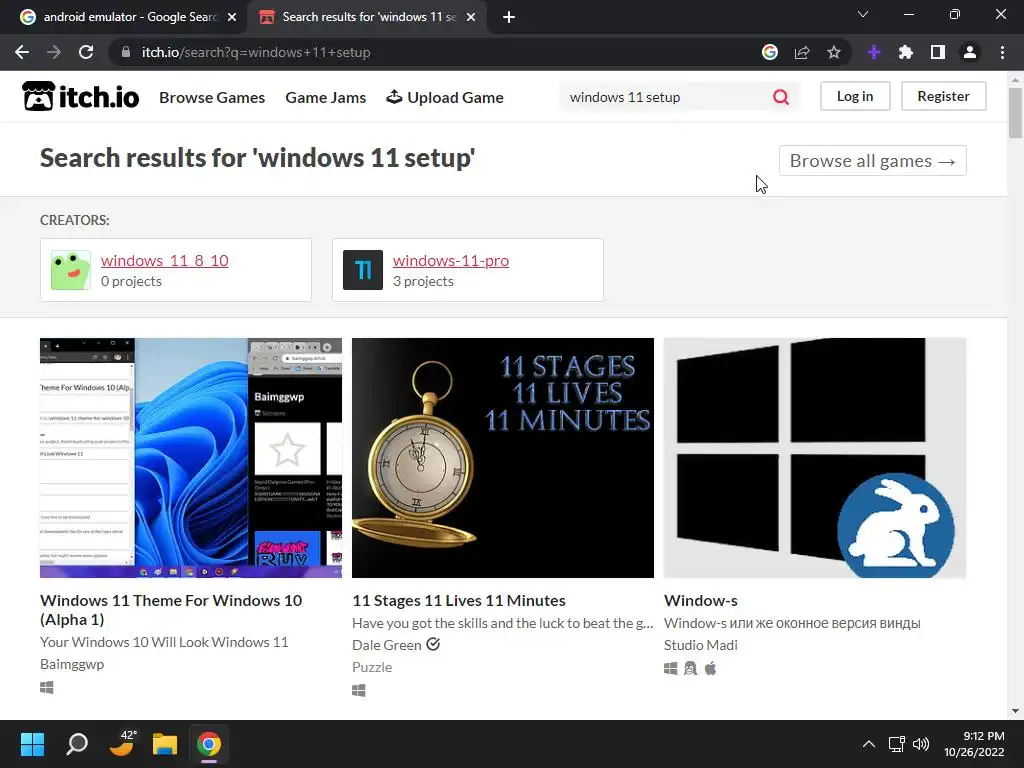Click the Window-s black logo thumbnail
1024x768 pixels.
(815, 458)
